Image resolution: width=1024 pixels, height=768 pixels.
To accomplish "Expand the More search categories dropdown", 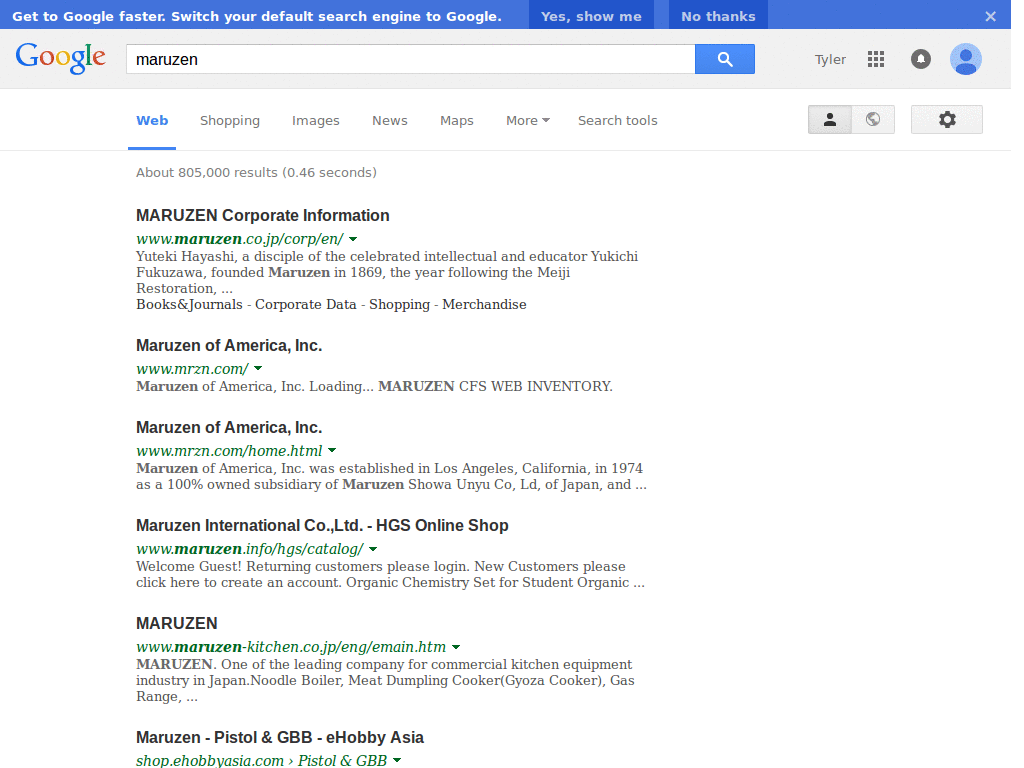I will 528,121.
